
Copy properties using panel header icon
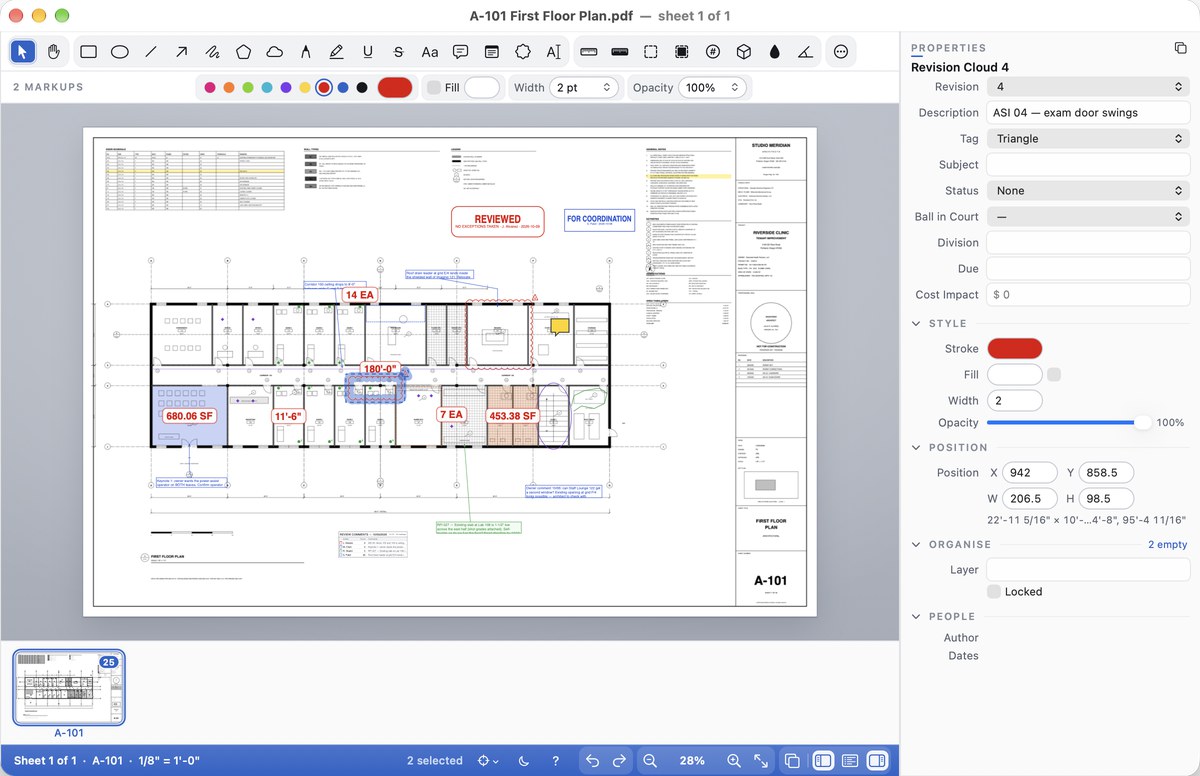pos(1180,48)
